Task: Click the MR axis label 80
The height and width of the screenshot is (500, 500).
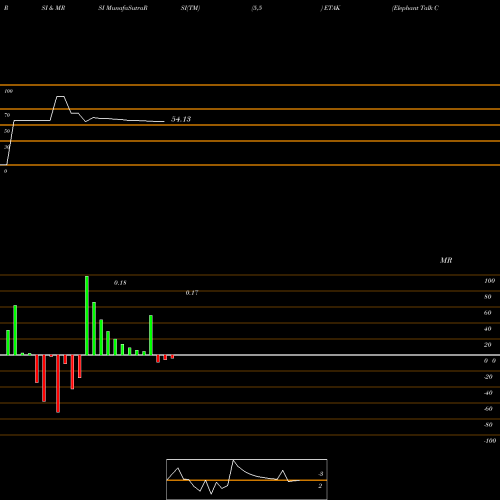Action: coord(488,297)
